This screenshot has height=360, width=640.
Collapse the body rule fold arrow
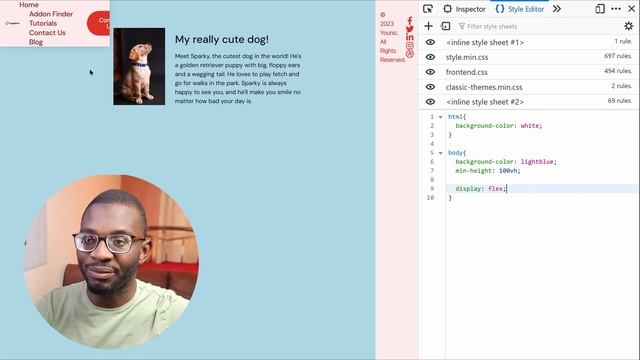click(440, 153)
